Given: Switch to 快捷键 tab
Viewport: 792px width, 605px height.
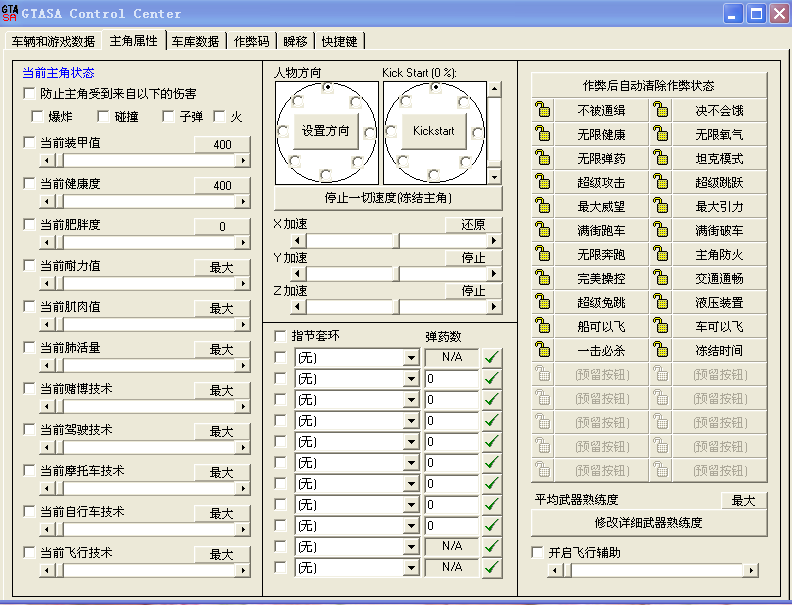Looking at the screenshot, I should click(339, 41).
